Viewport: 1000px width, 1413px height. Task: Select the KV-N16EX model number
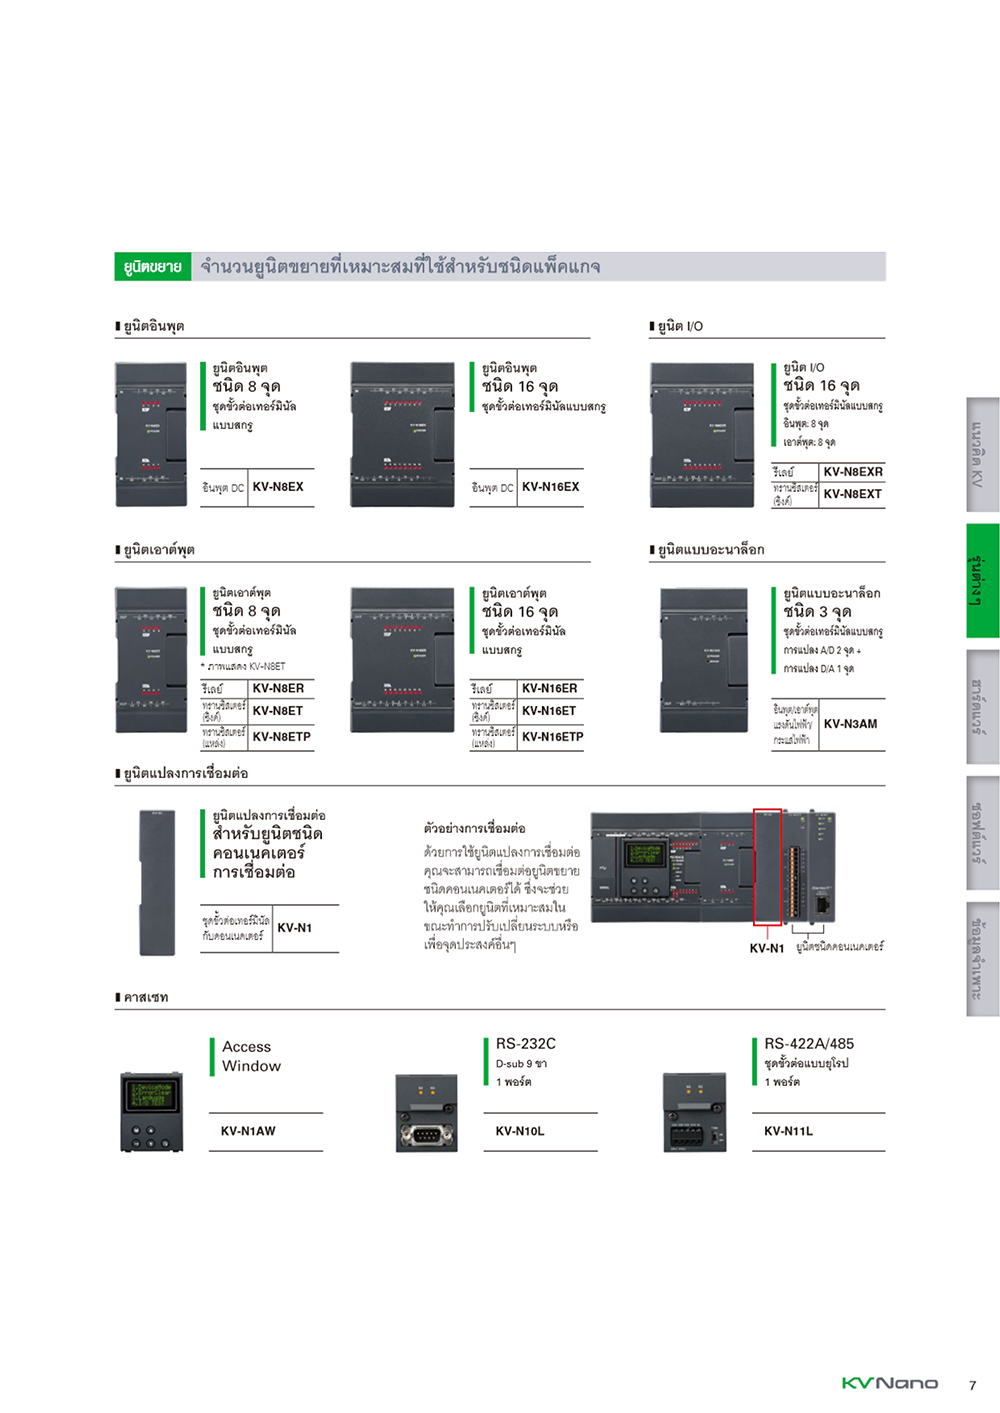pyautogui.click(x=550, y=487)
